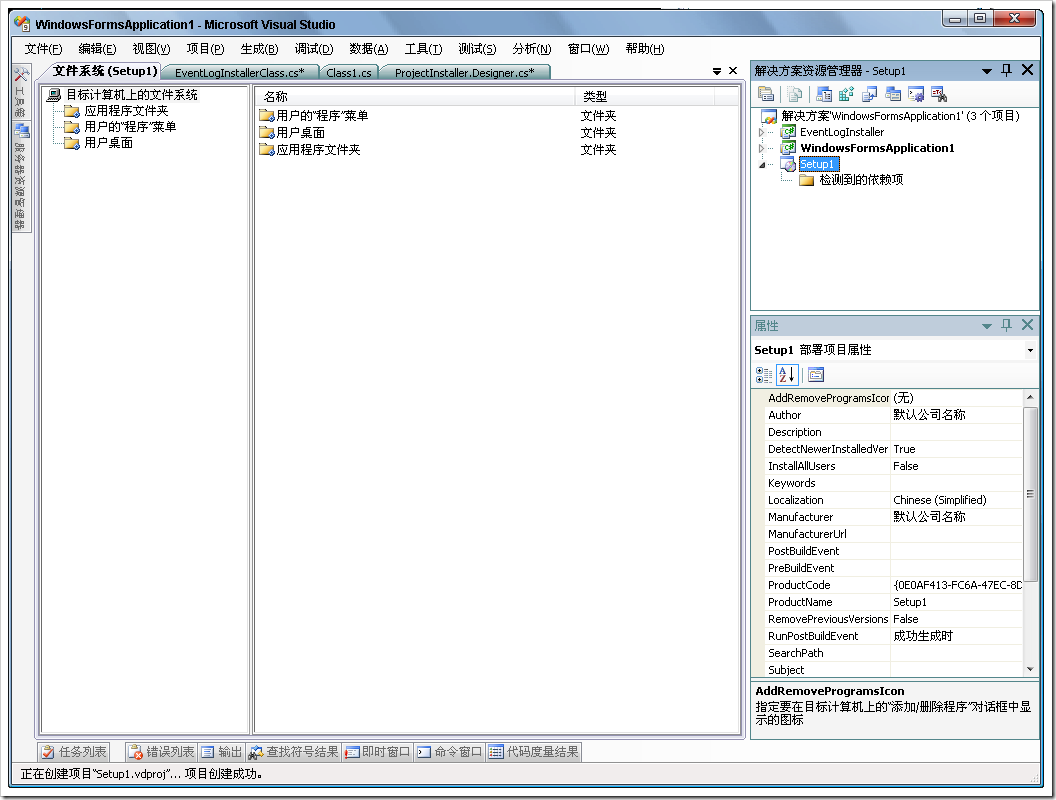Select the RemovePreviousVersions property row
1056x800 pixels.
click(x=894, y=619)
